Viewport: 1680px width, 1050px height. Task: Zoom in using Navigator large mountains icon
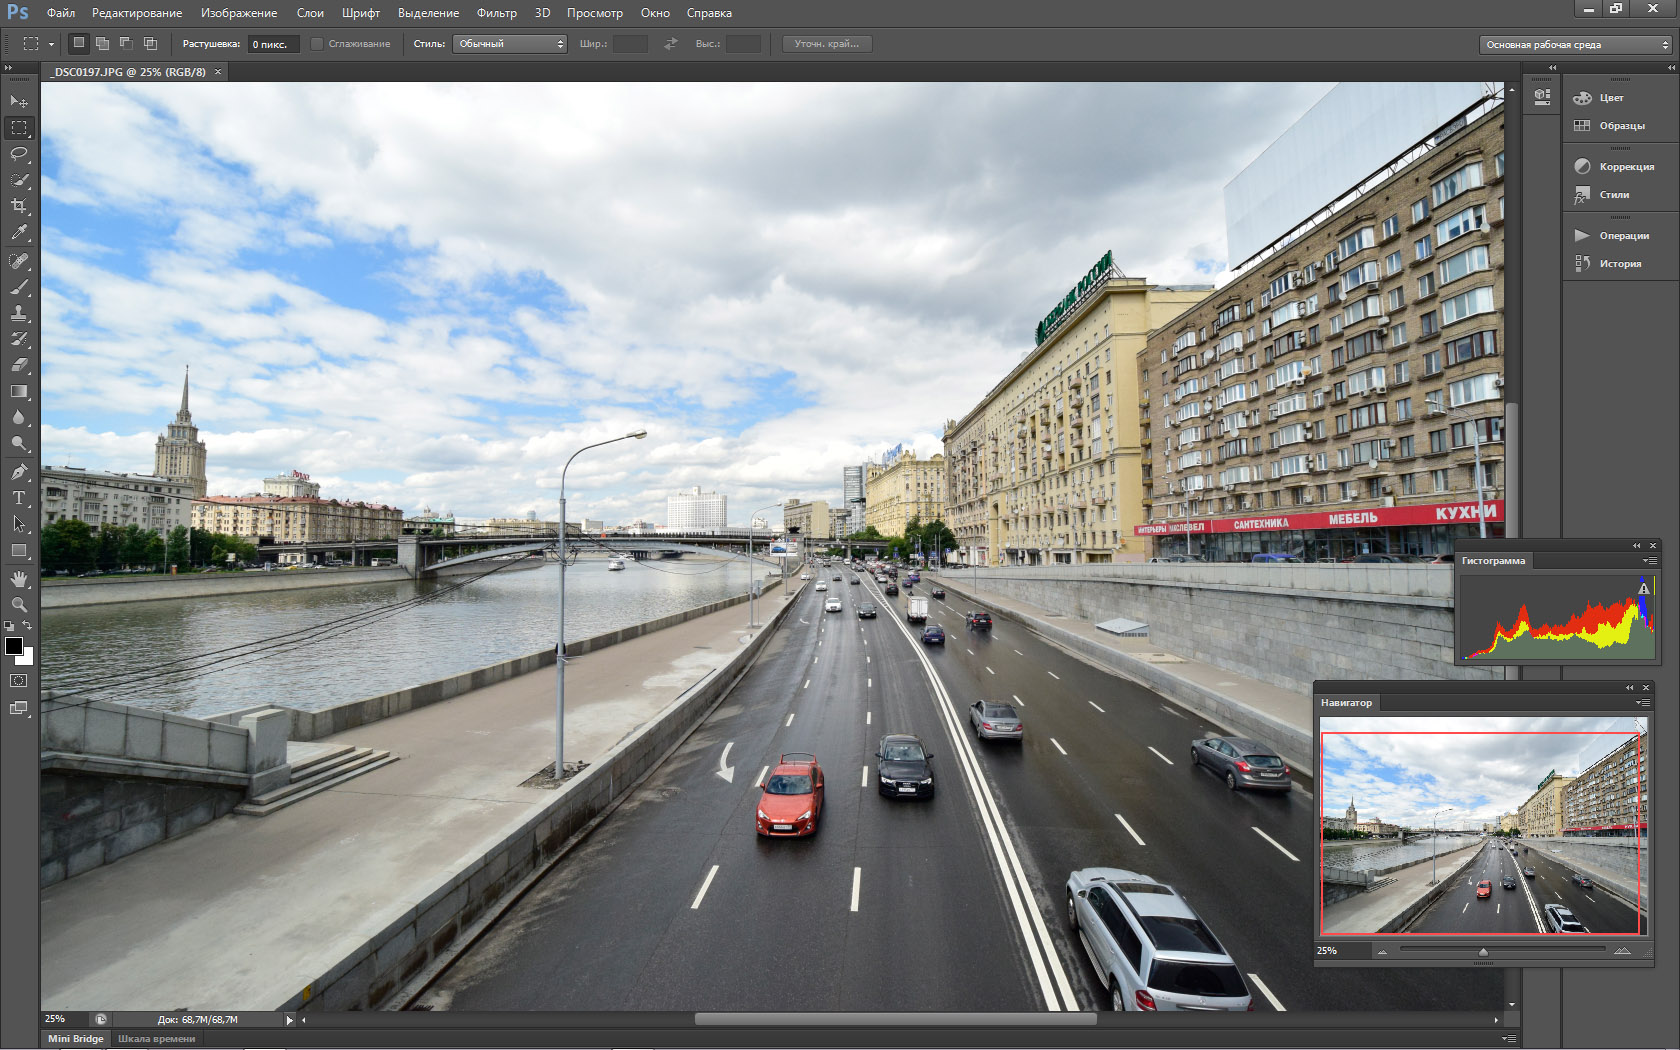tap(1622, 951)
